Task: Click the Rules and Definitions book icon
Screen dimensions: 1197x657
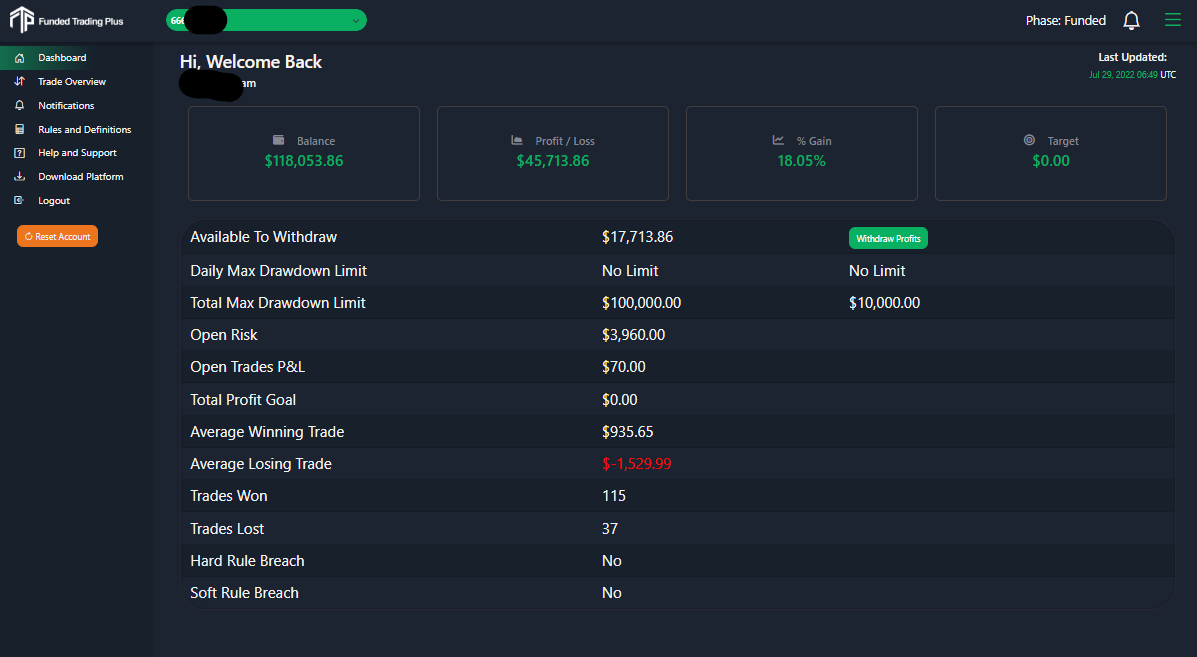Action: 20,129
